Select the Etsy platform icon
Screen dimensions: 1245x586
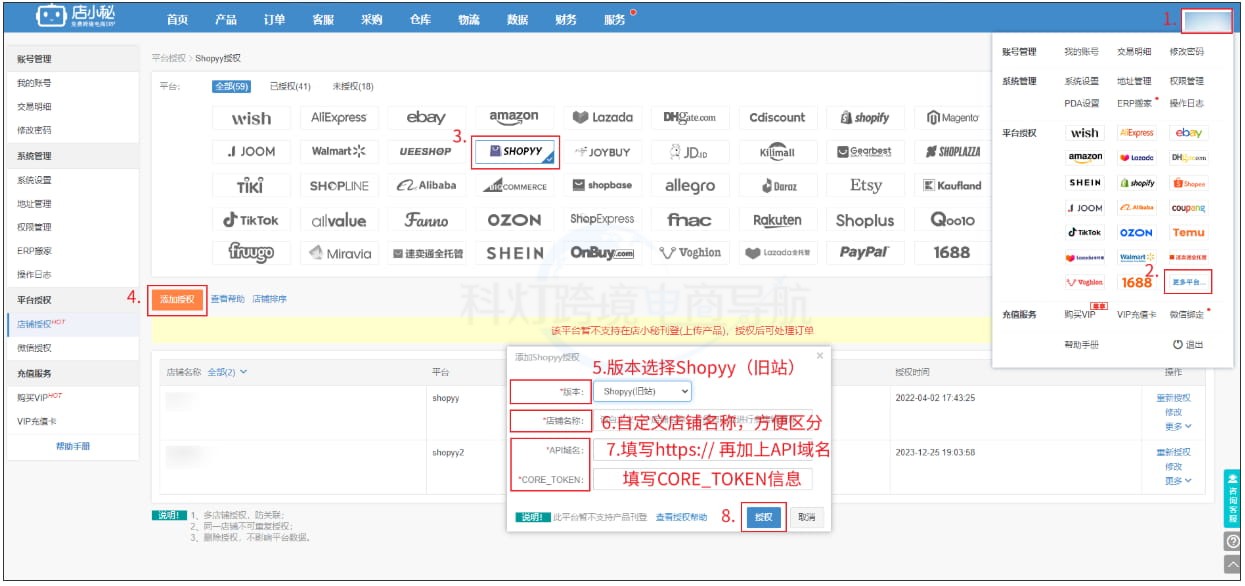tap(865, 185)
